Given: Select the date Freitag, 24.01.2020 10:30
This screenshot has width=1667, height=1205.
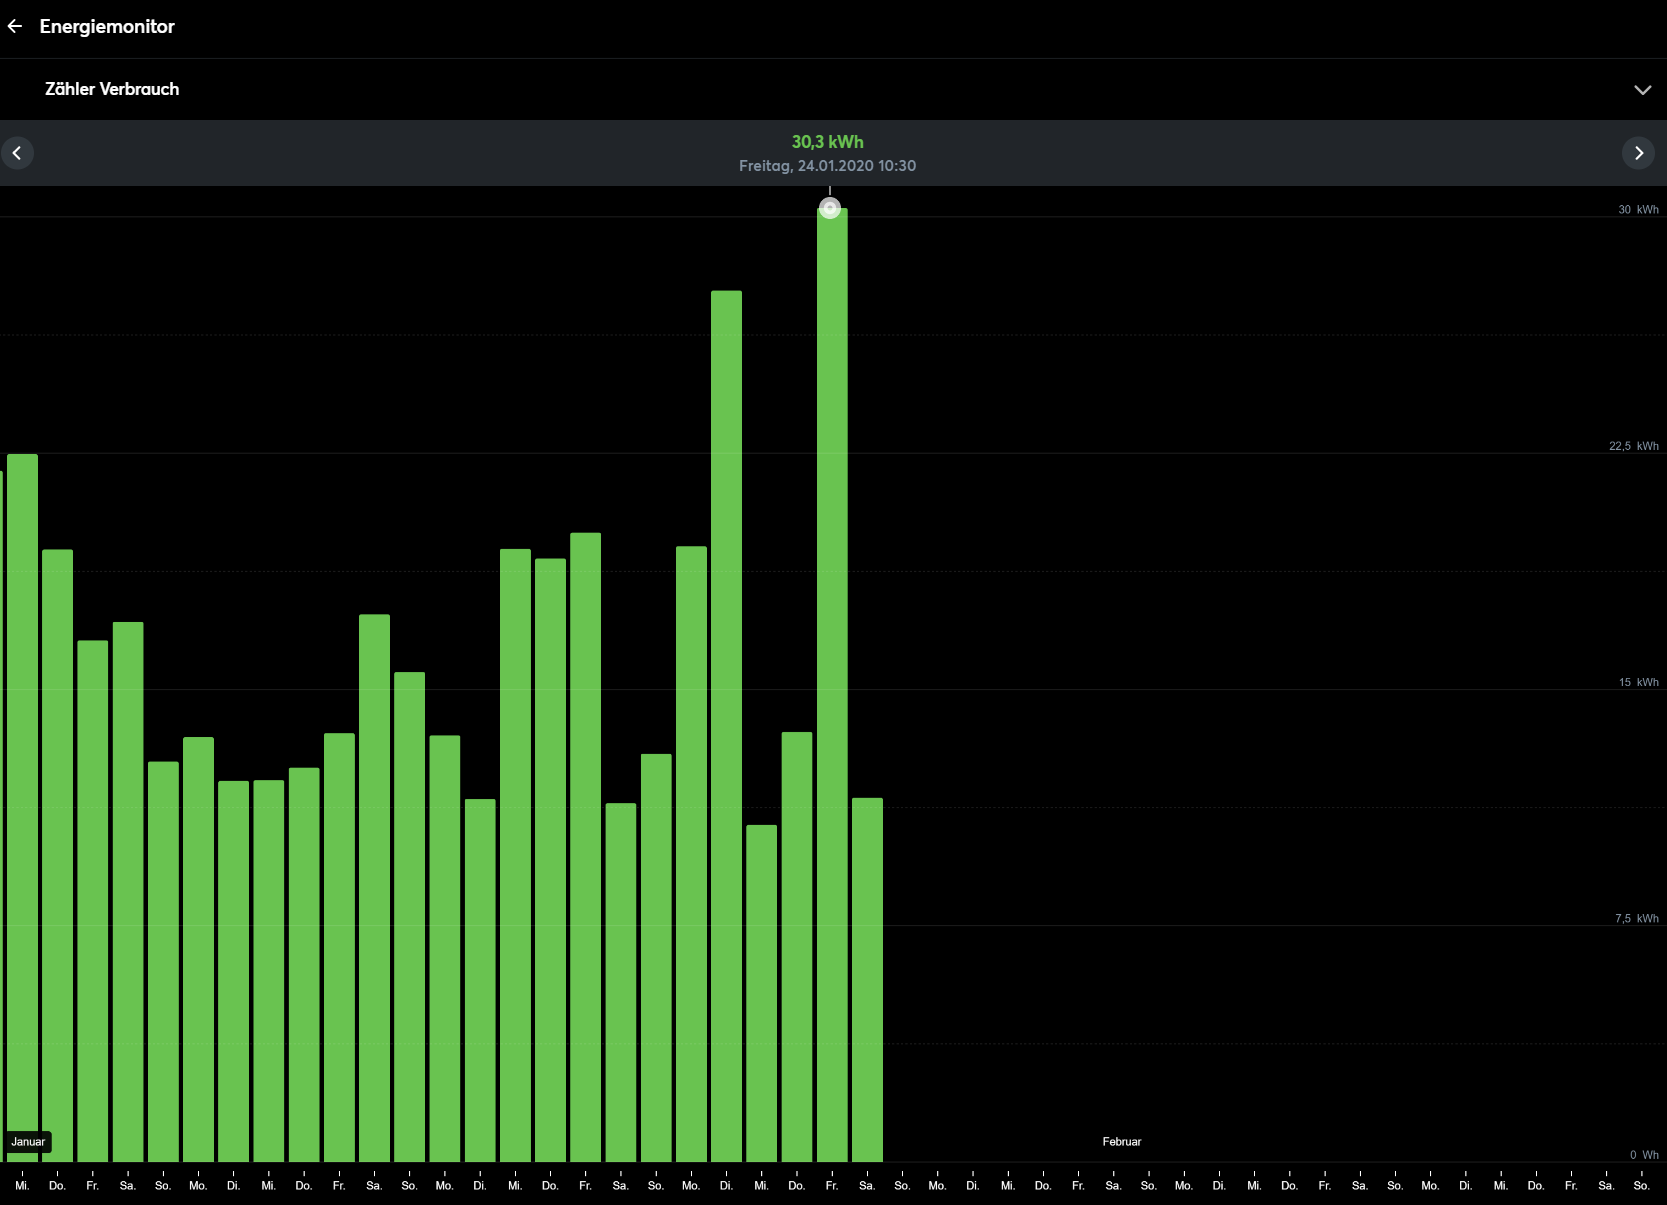Looking at the screenshot, I should 828,166.
